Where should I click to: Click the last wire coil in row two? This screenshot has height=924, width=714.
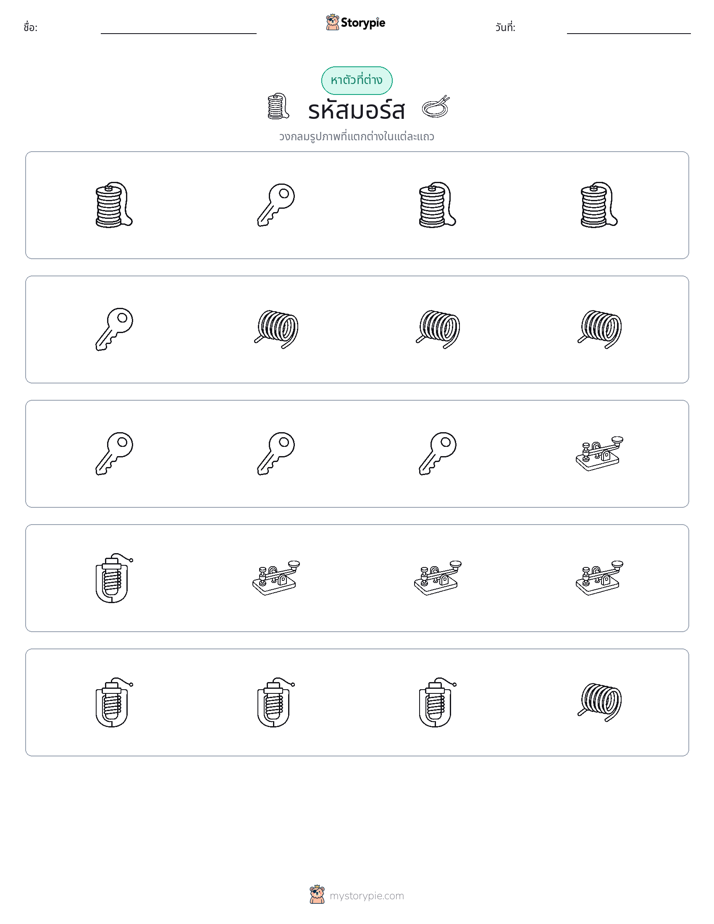coord(599,329)
